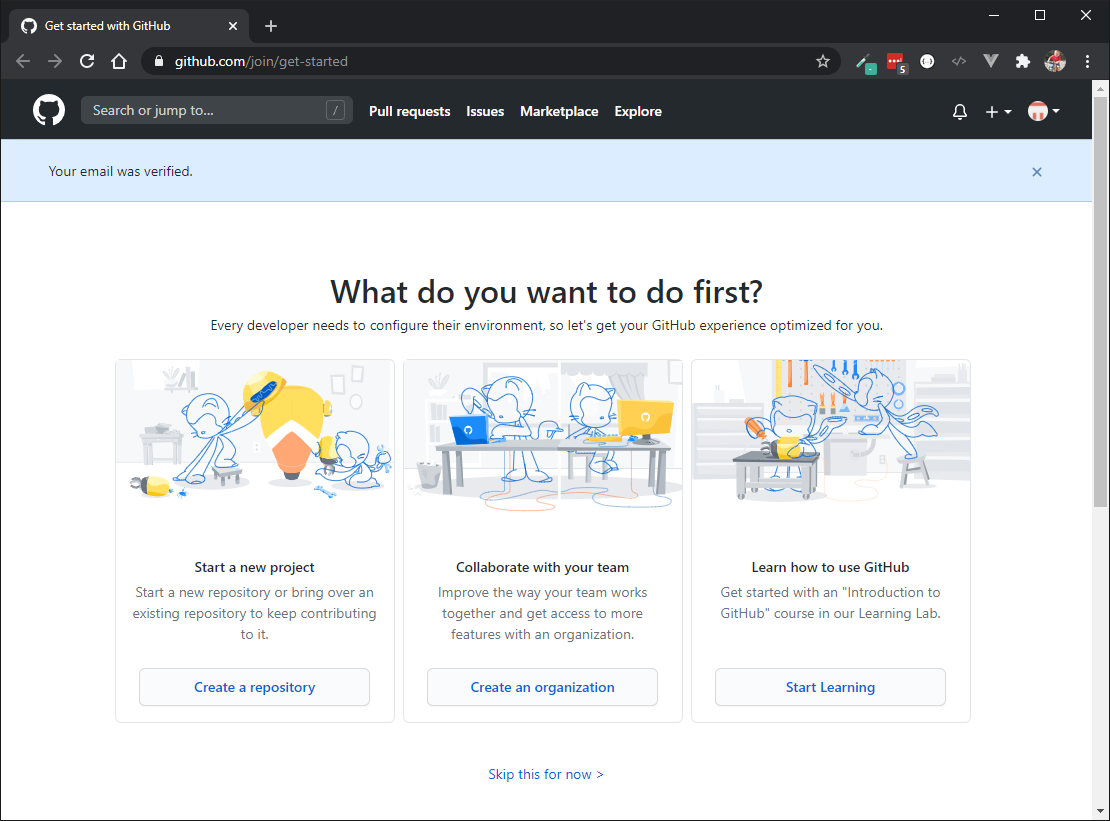Viewport: 1110px width, 821px height.
Task: Minimize the browser window
Action: [994, 15]
